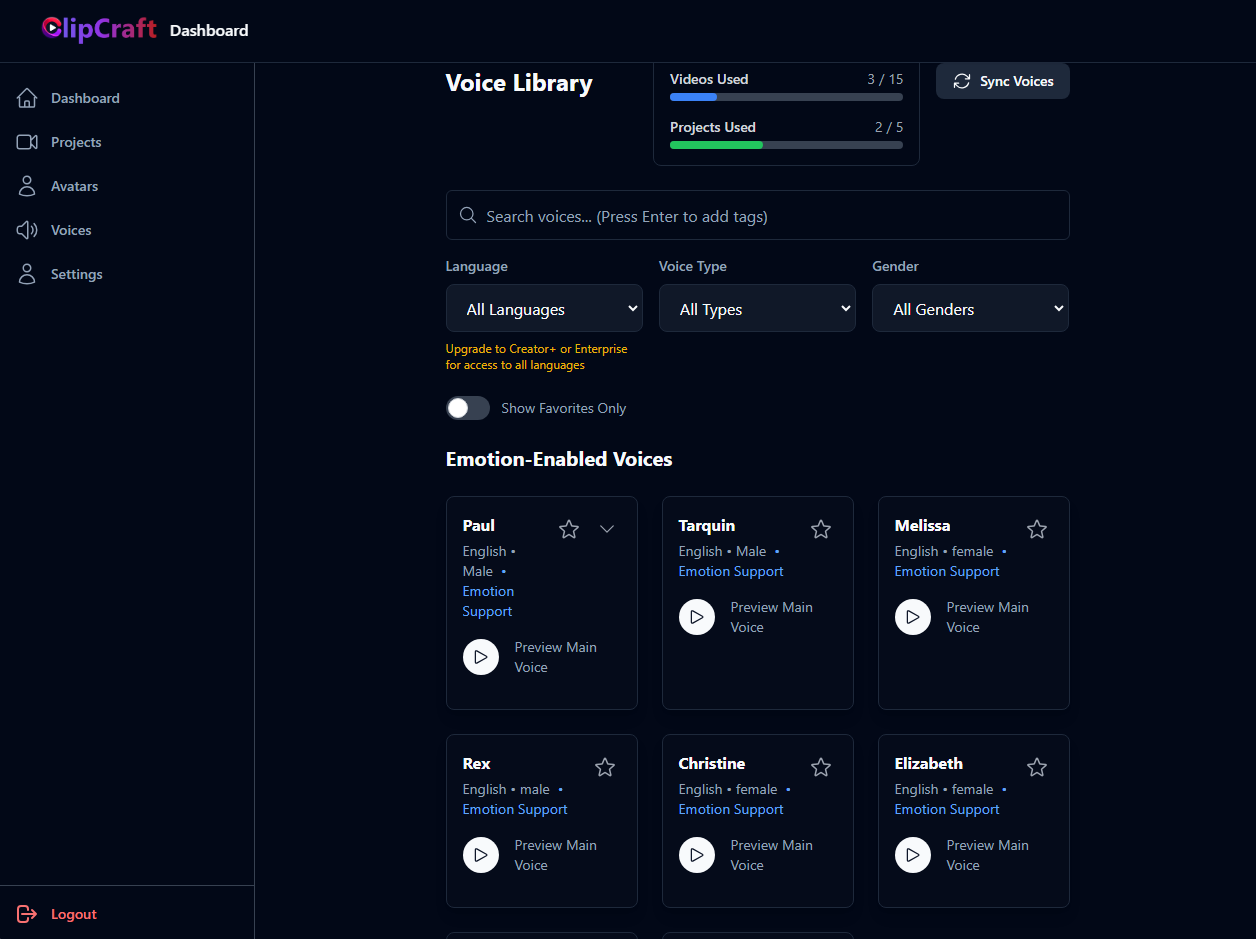The width and height of the screenshot is (1256, 939).
Task: Click the Dashboard home icon
Action: pos(27,98)
